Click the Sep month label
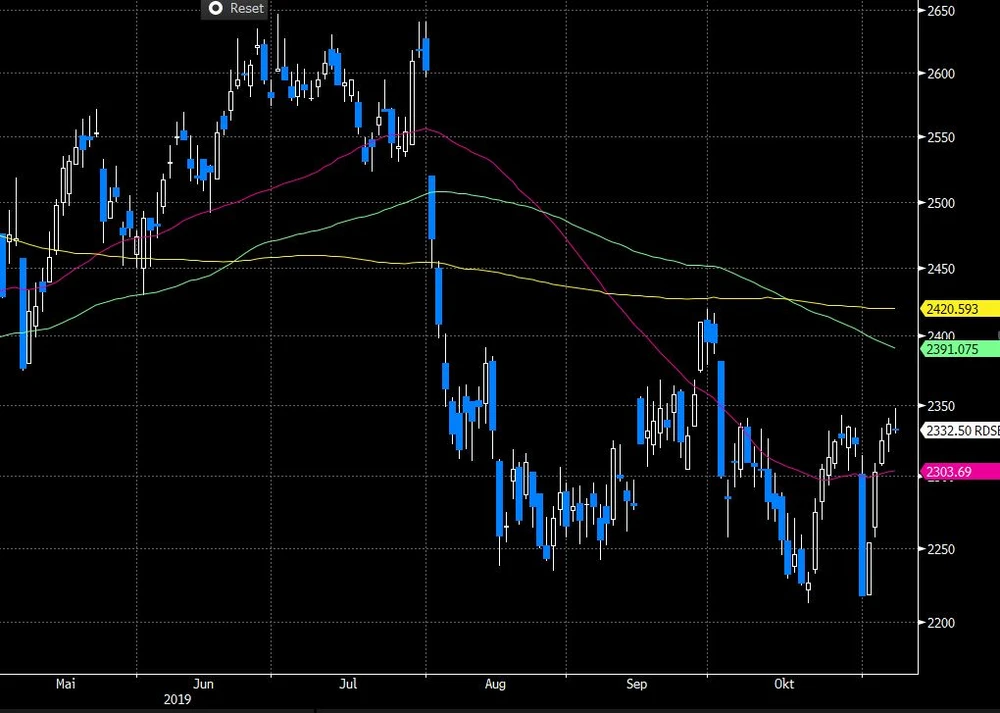Screen dimensions: 1000x713 pos(637,684)
